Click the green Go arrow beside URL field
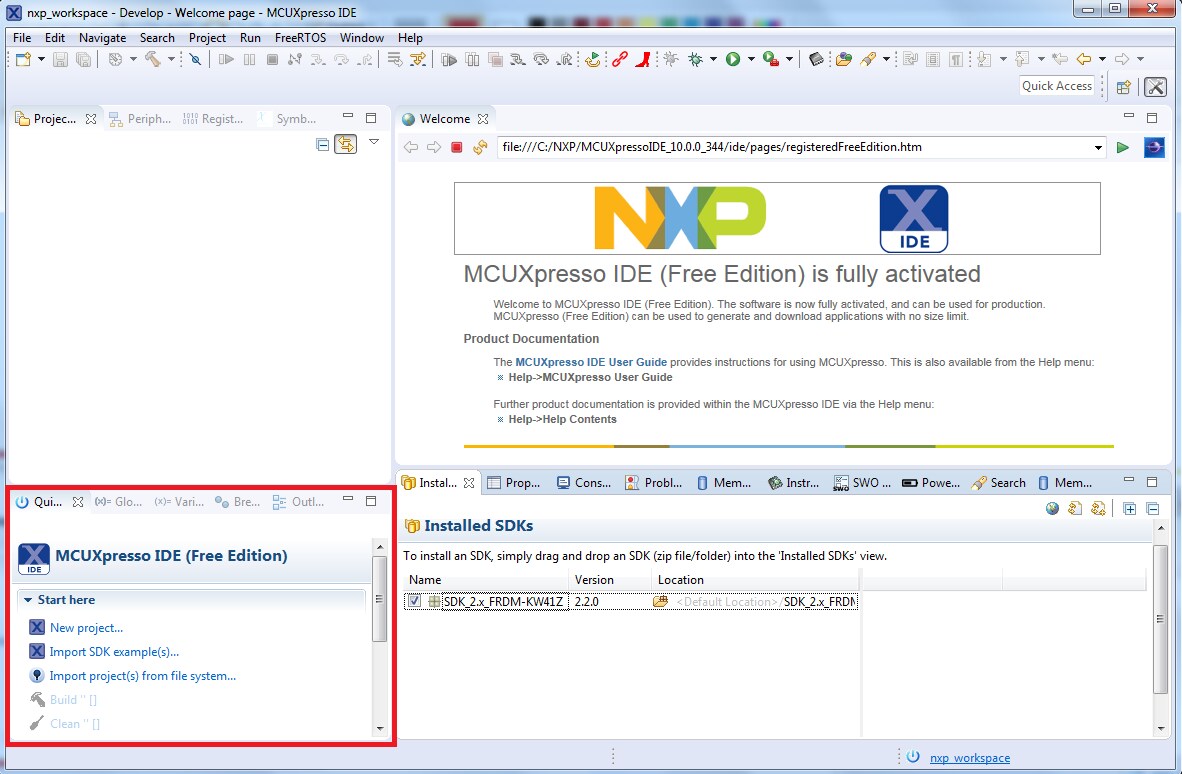This screenshot has height=774, width=1182. (x=1123, y=148)
